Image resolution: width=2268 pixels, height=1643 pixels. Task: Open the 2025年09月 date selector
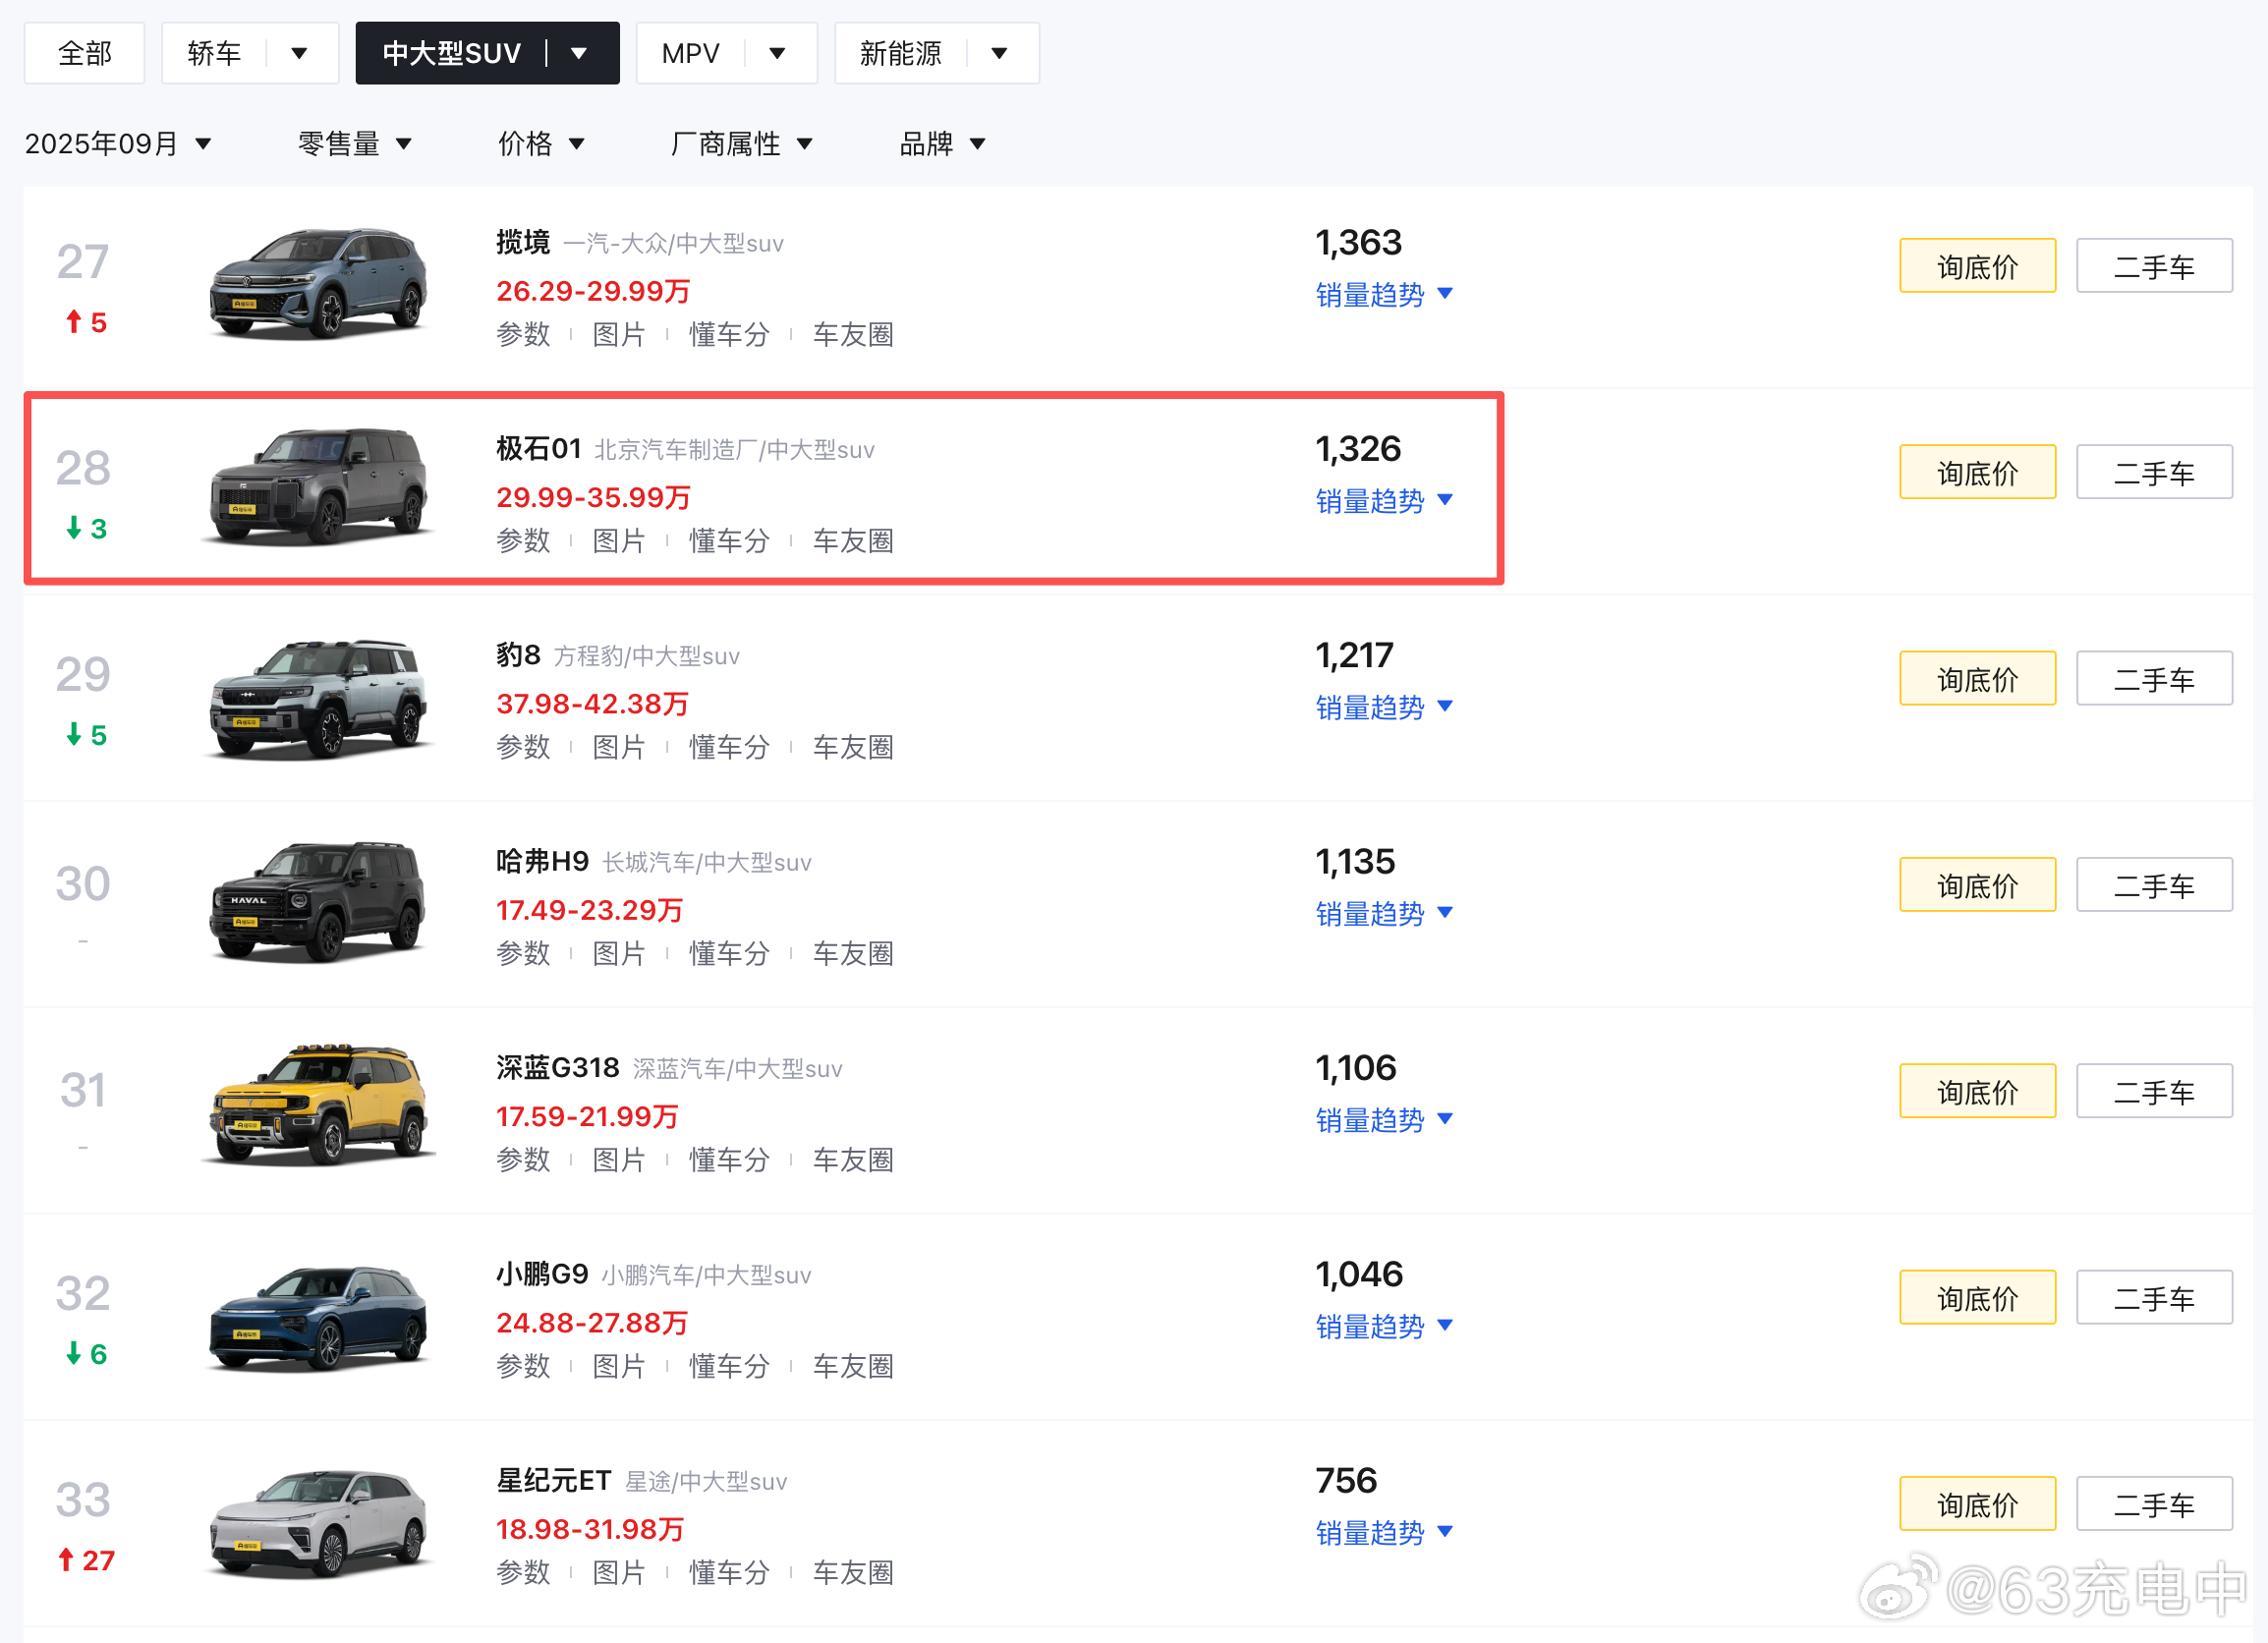pos(118,144)
